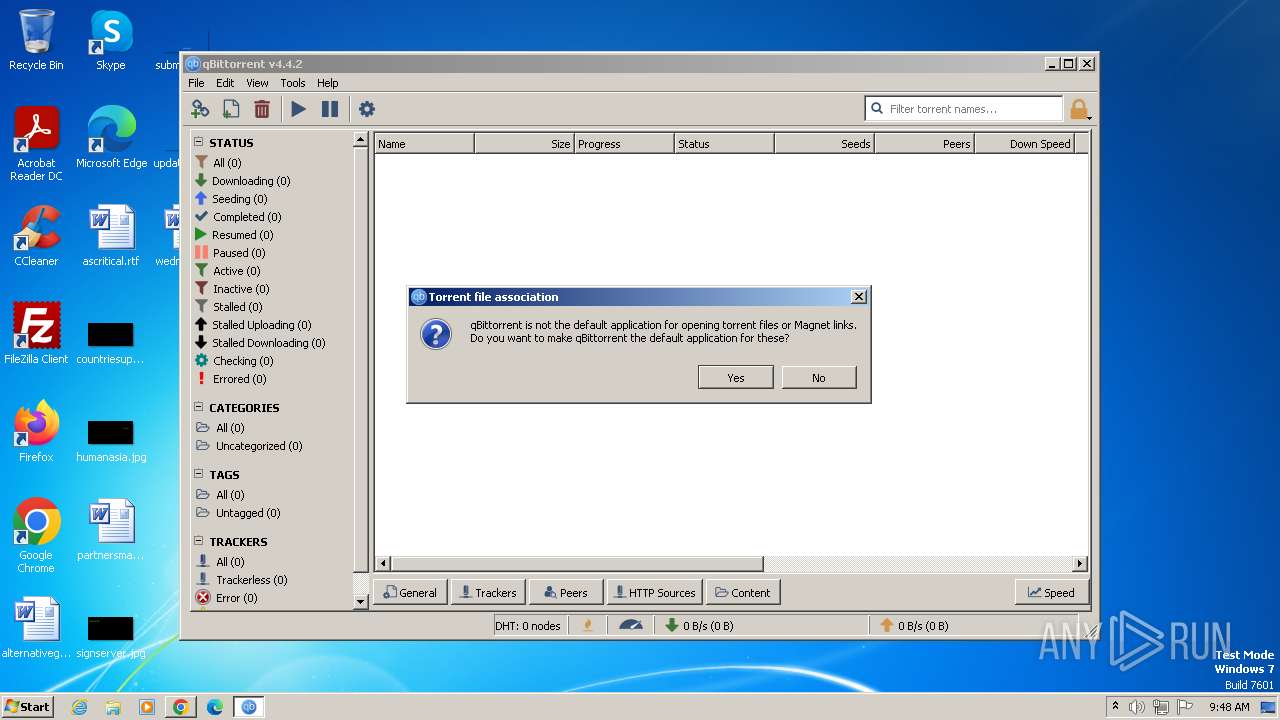Click the Resume play toolbar icon

tap(298, 109)
